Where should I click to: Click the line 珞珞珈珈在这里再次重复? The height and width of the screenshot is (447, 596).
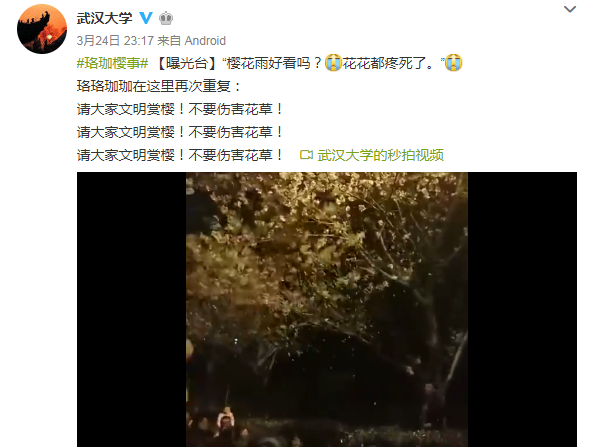[159, 86]
